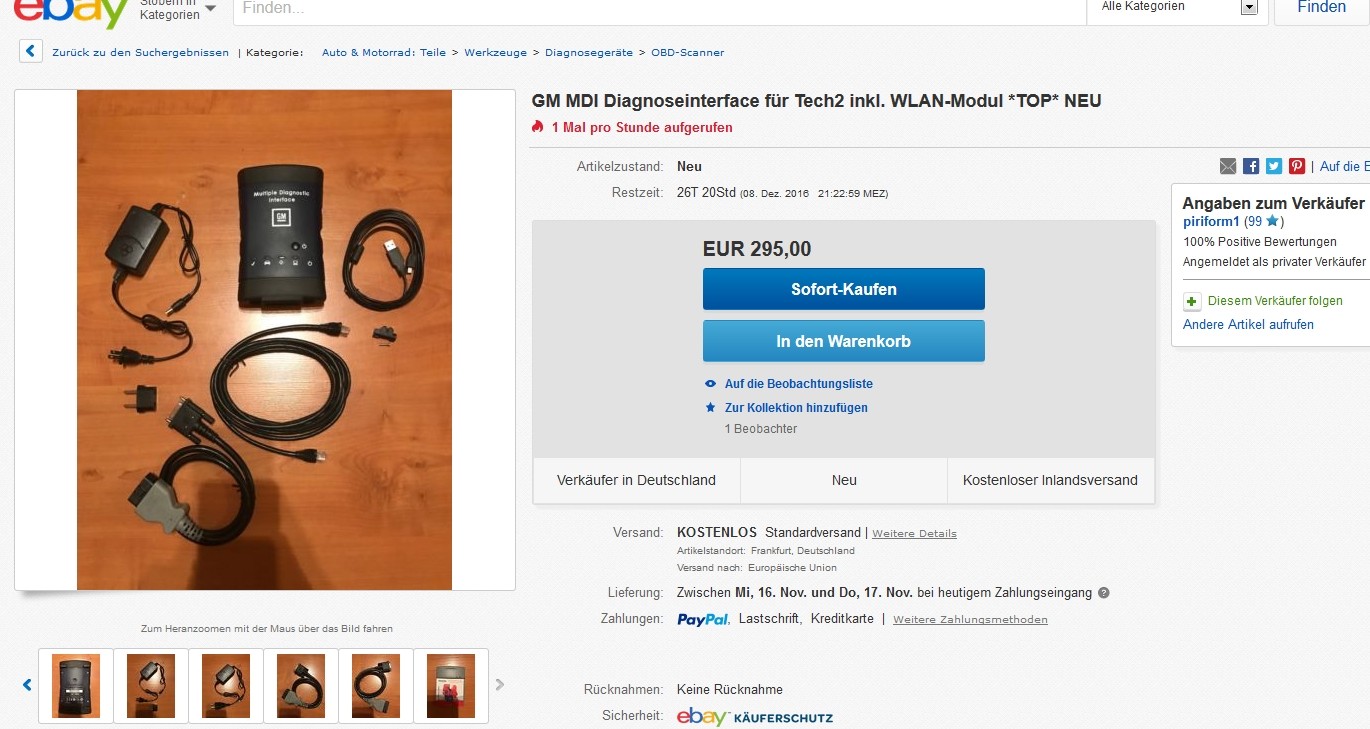View the OBD cable thumbnail
This screenshot has height=729, width=1370.
[x=302, y=685]
